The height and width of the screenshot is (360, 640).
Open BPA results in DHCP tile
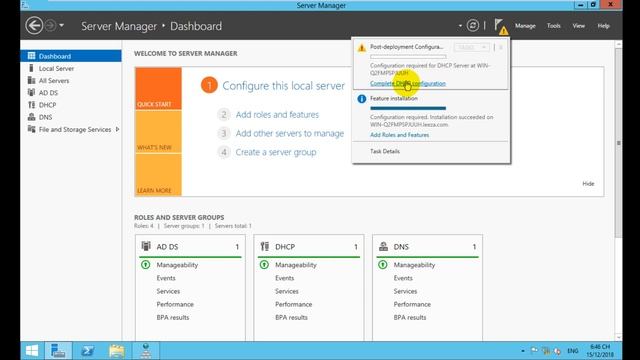click(x=291, y=317)
